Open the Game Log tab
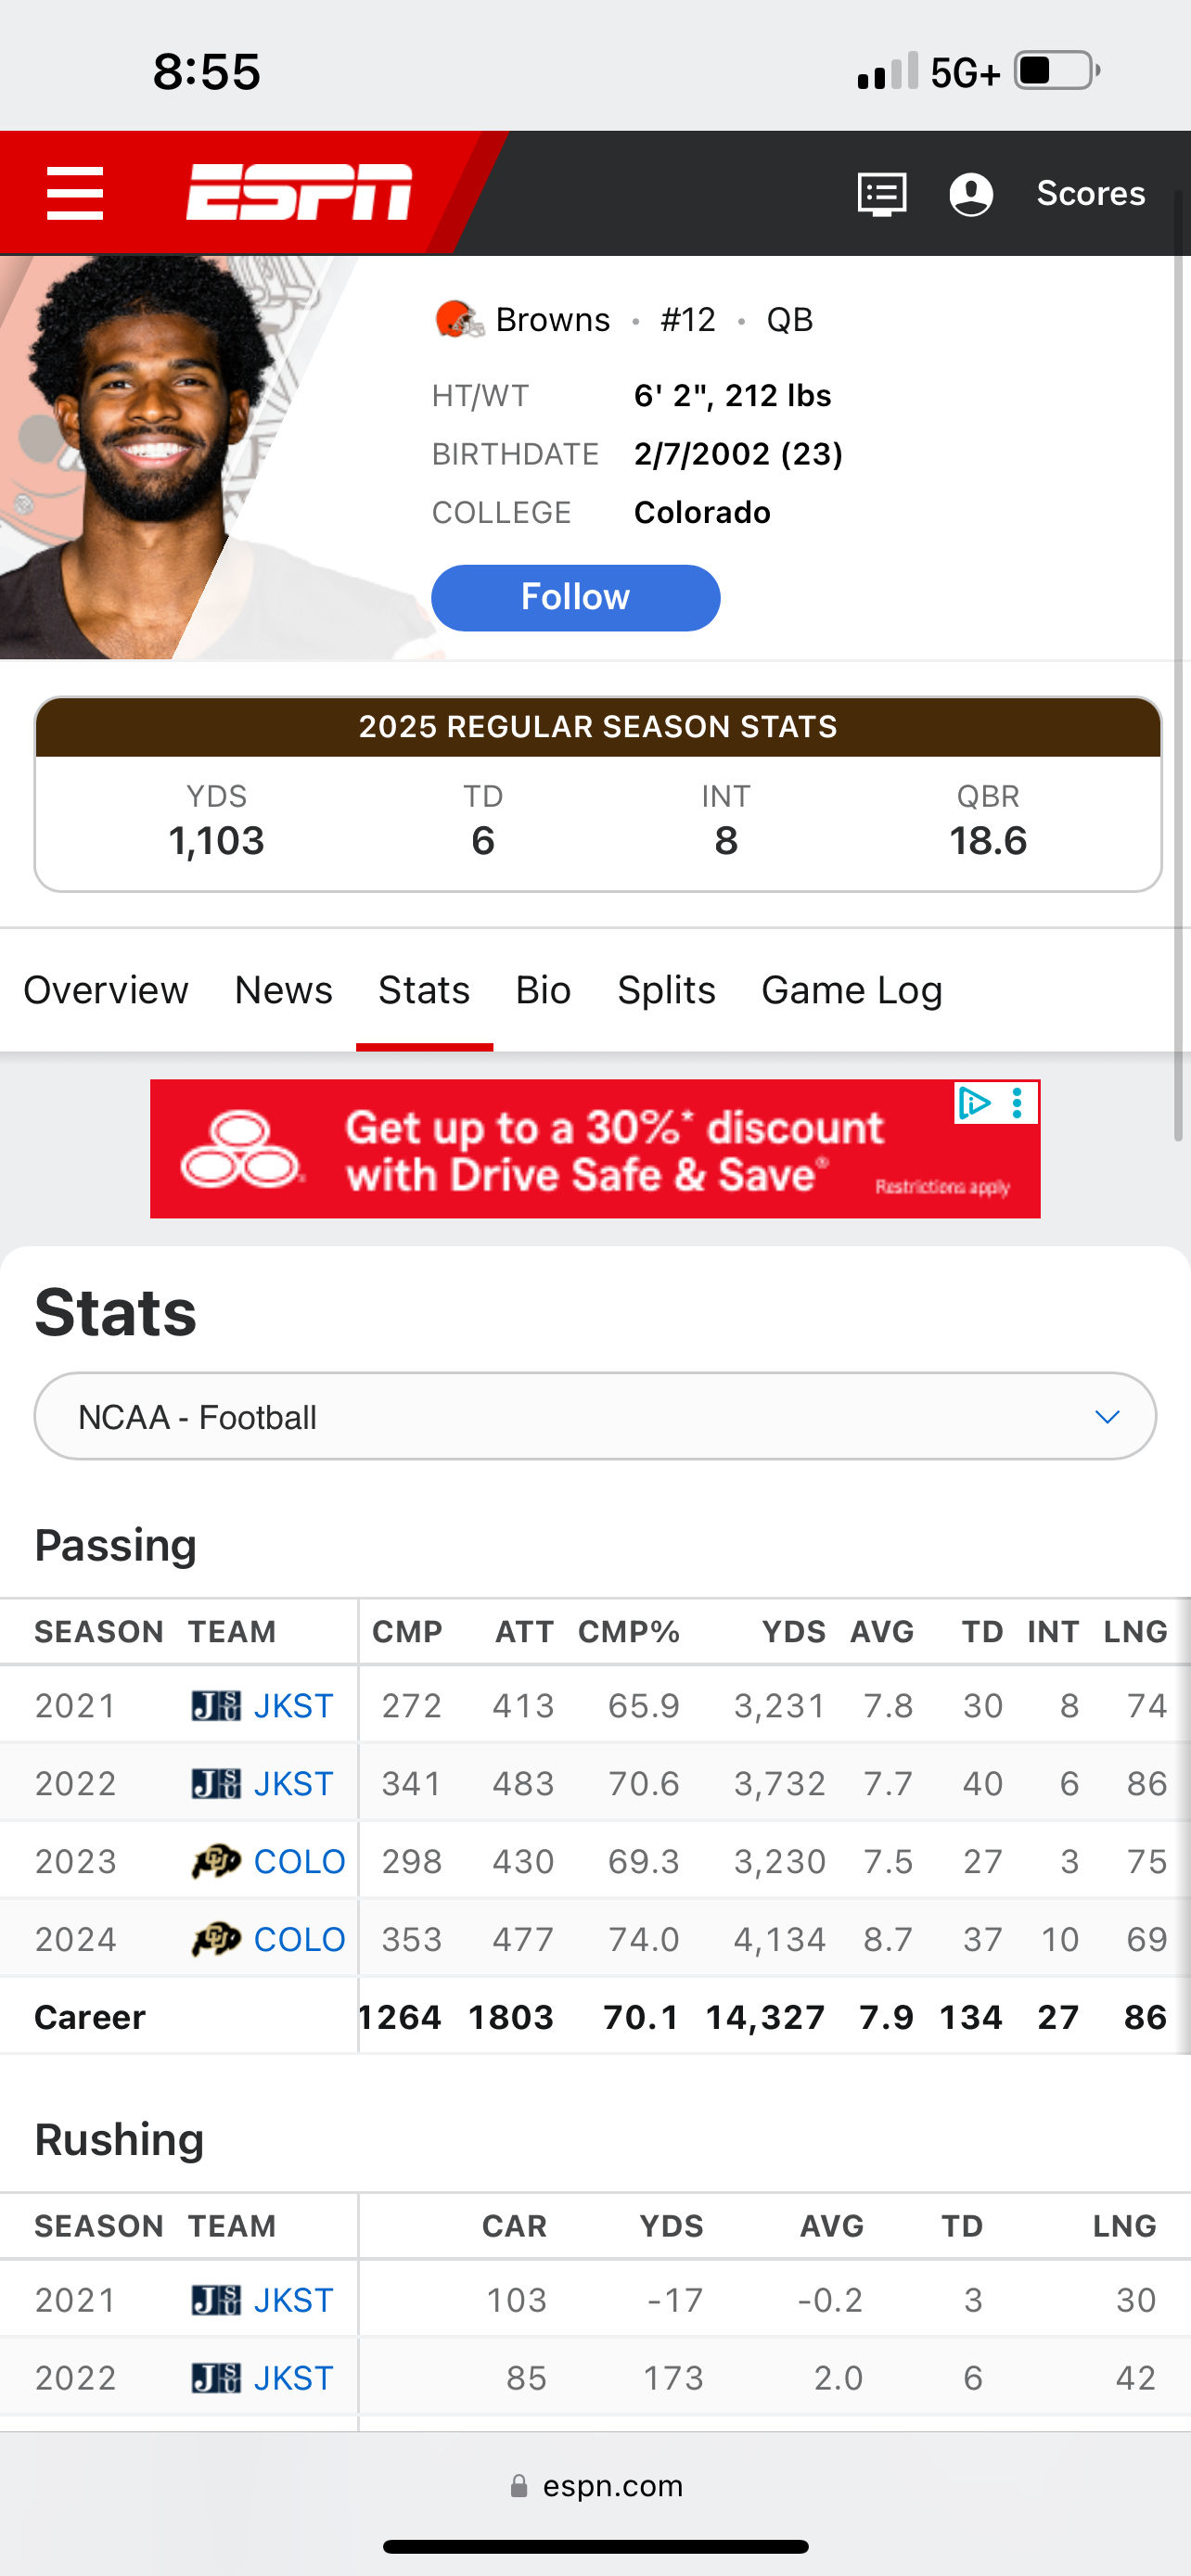Viewport: 1191px width, 2576px height. pos(851,990)
